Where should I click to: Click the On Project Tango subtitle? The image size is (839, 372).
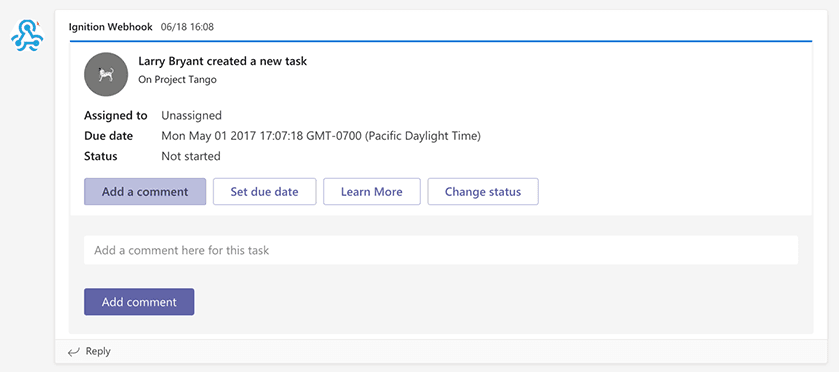(177, 80)
